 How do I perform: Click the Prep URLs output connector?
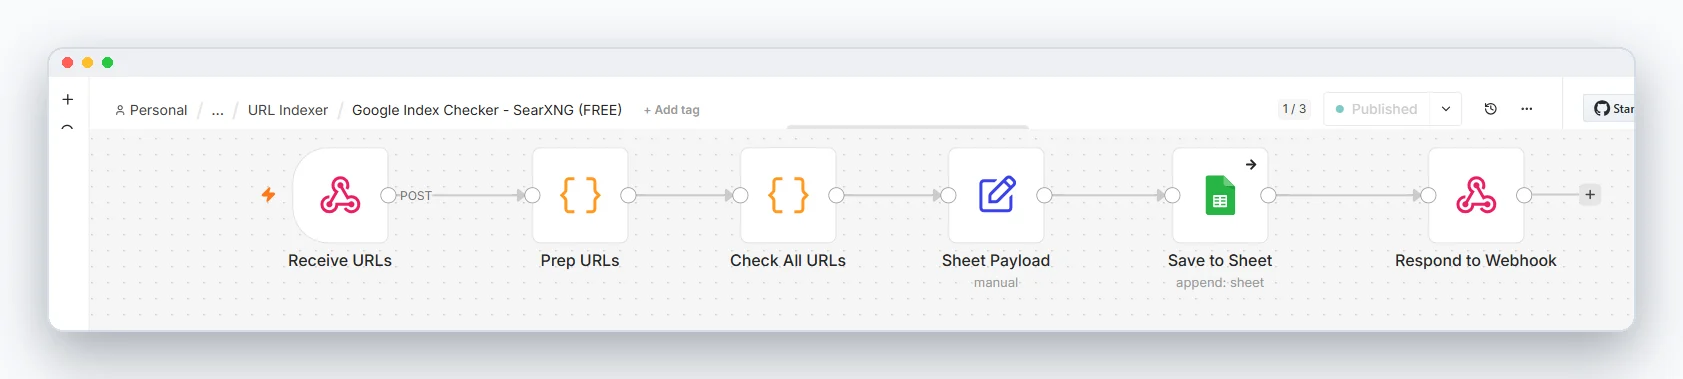tap(628, 195)
